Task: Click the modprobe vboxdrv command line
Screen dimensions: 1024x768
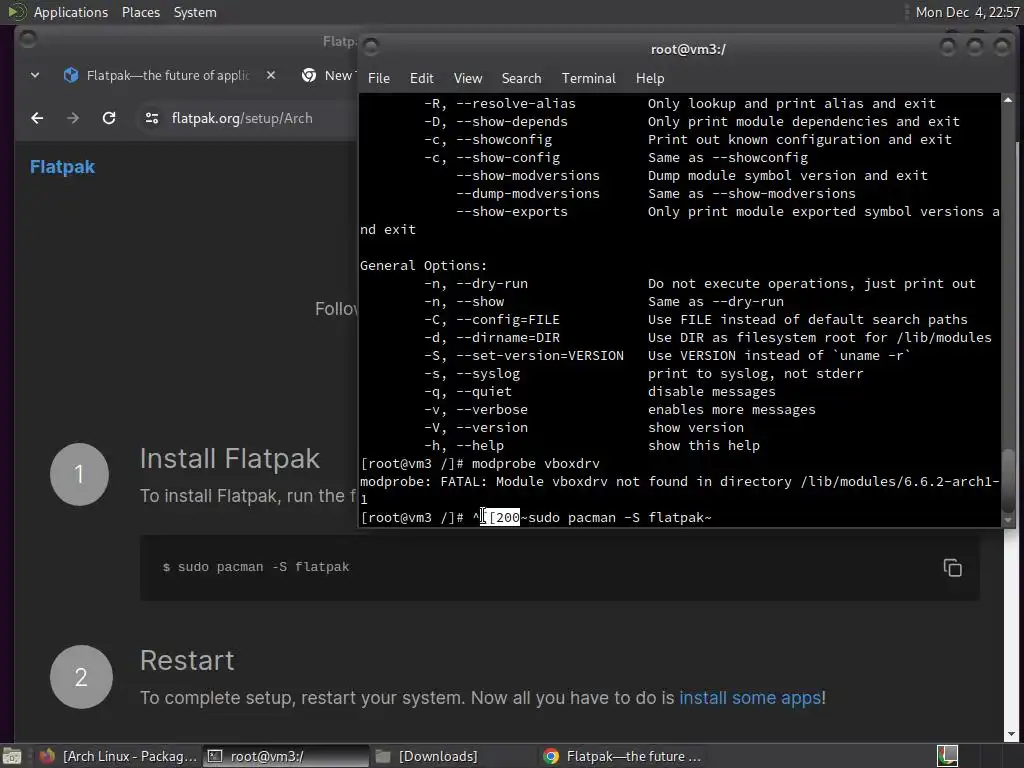Action: click(480, 464)
